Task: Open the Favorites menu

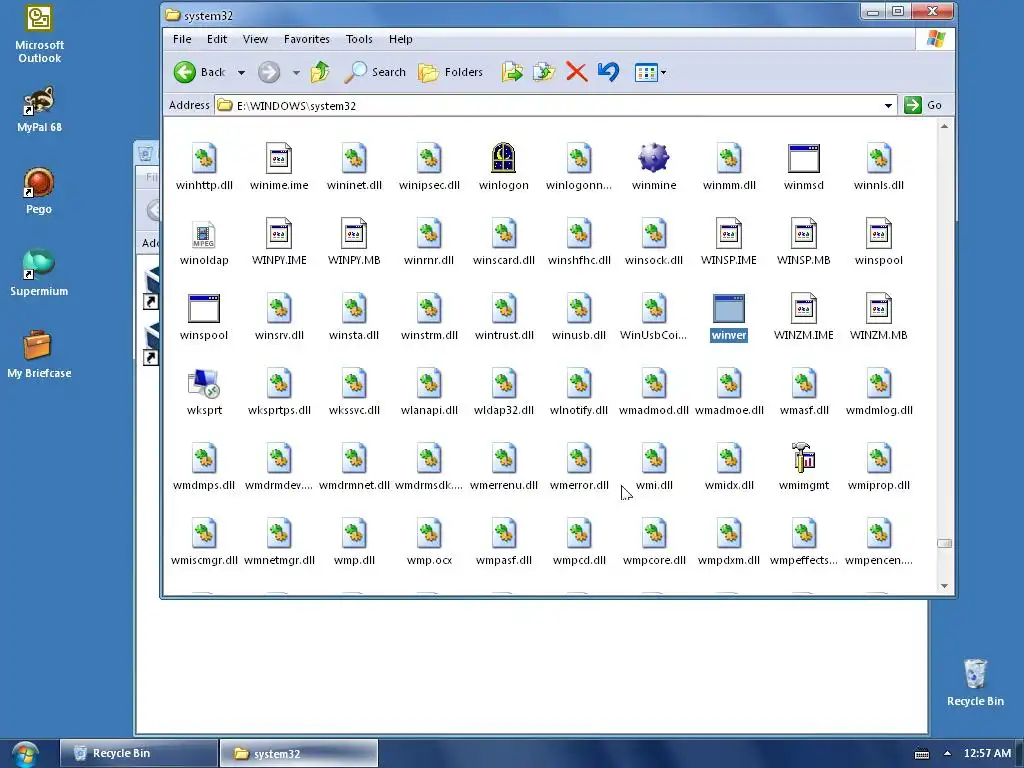Action: pos(306,39)
